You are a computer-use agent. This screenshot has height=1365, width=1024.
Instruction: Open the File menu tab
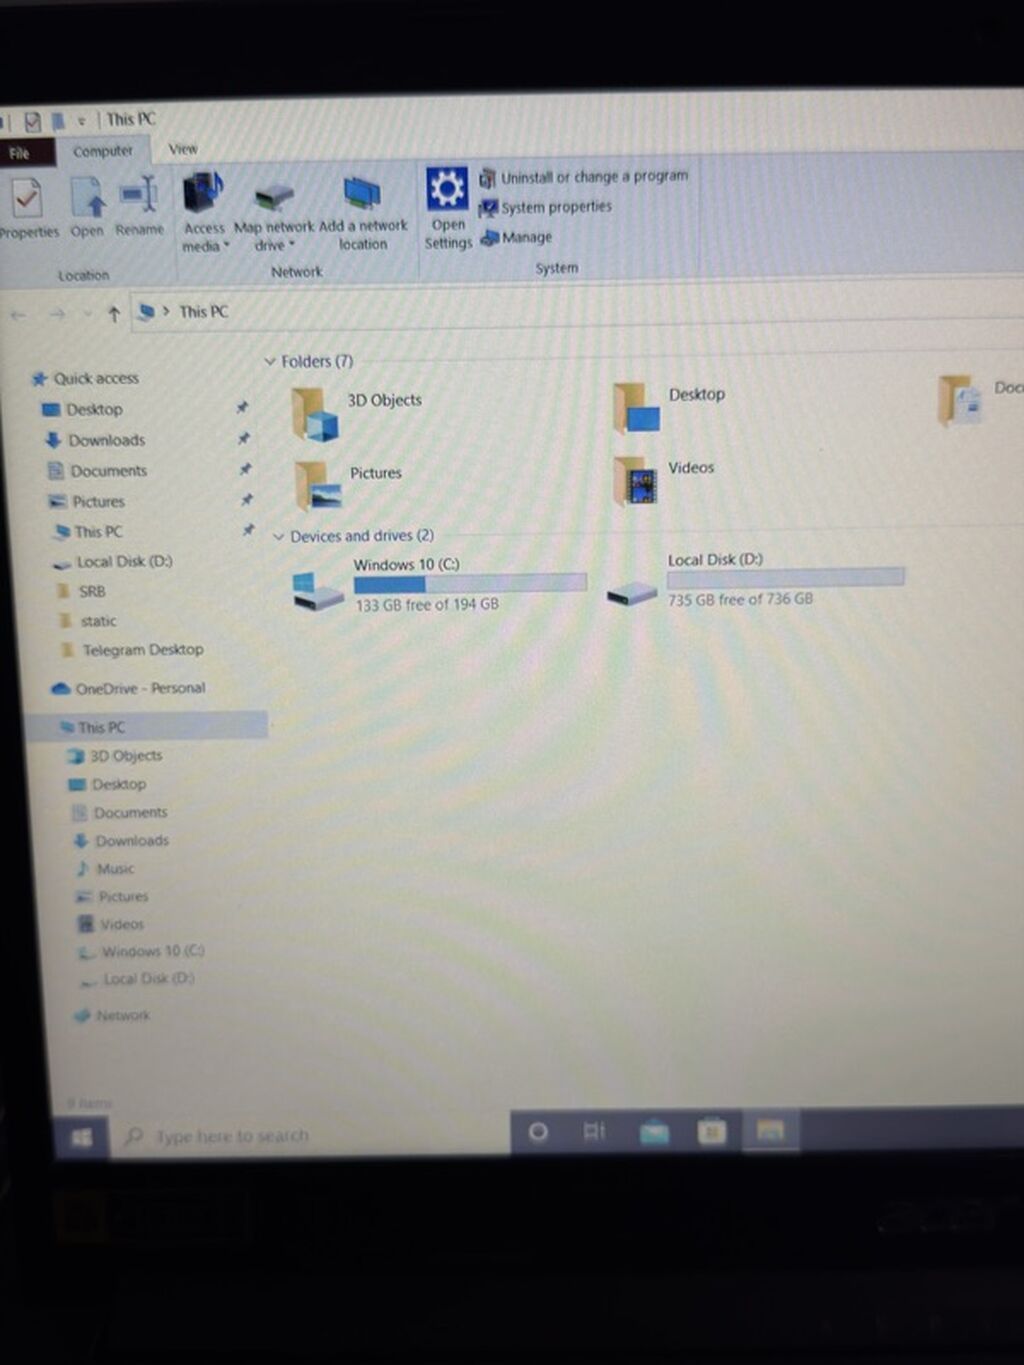(21, 153)
